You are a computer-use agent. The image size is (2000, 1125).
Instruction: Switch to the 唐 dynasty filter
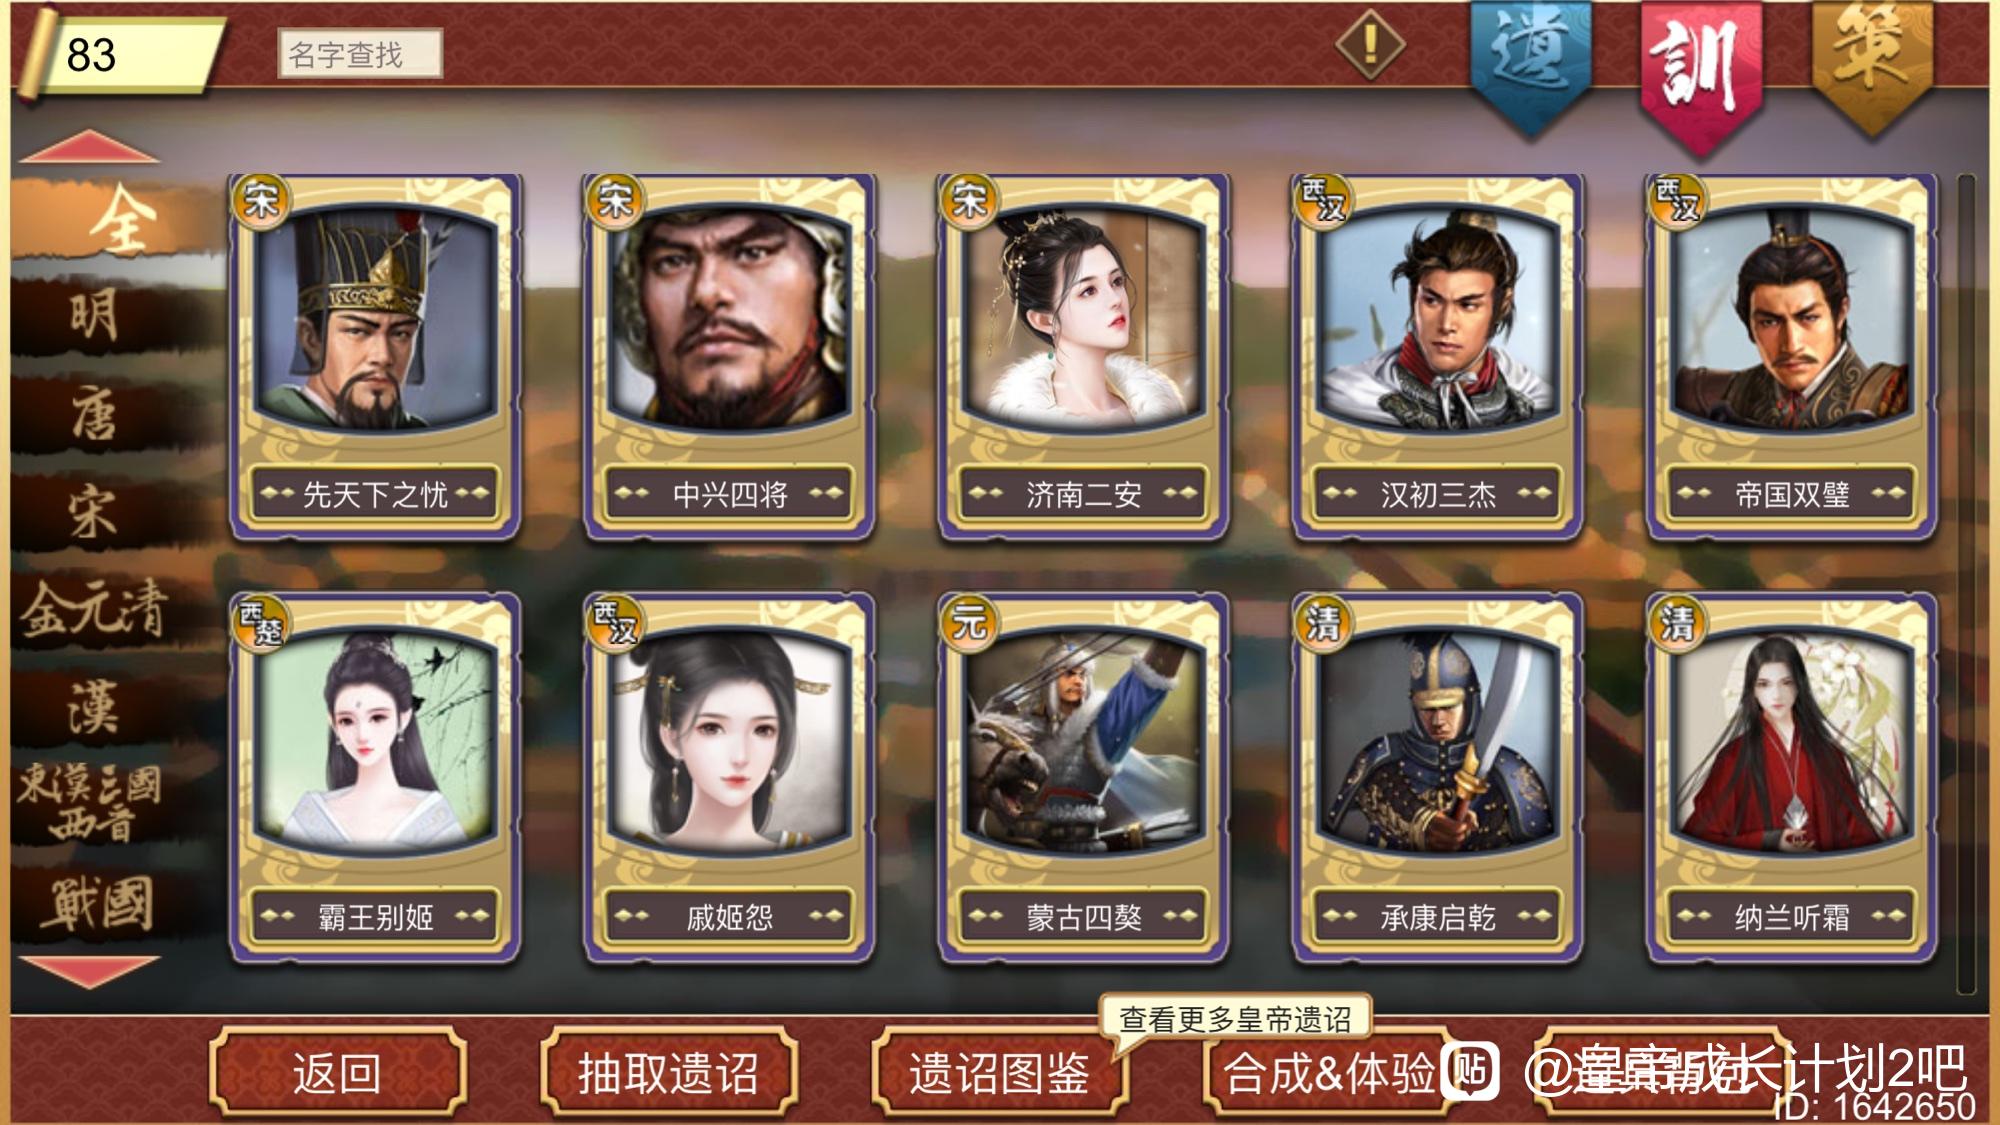(95, 415)
